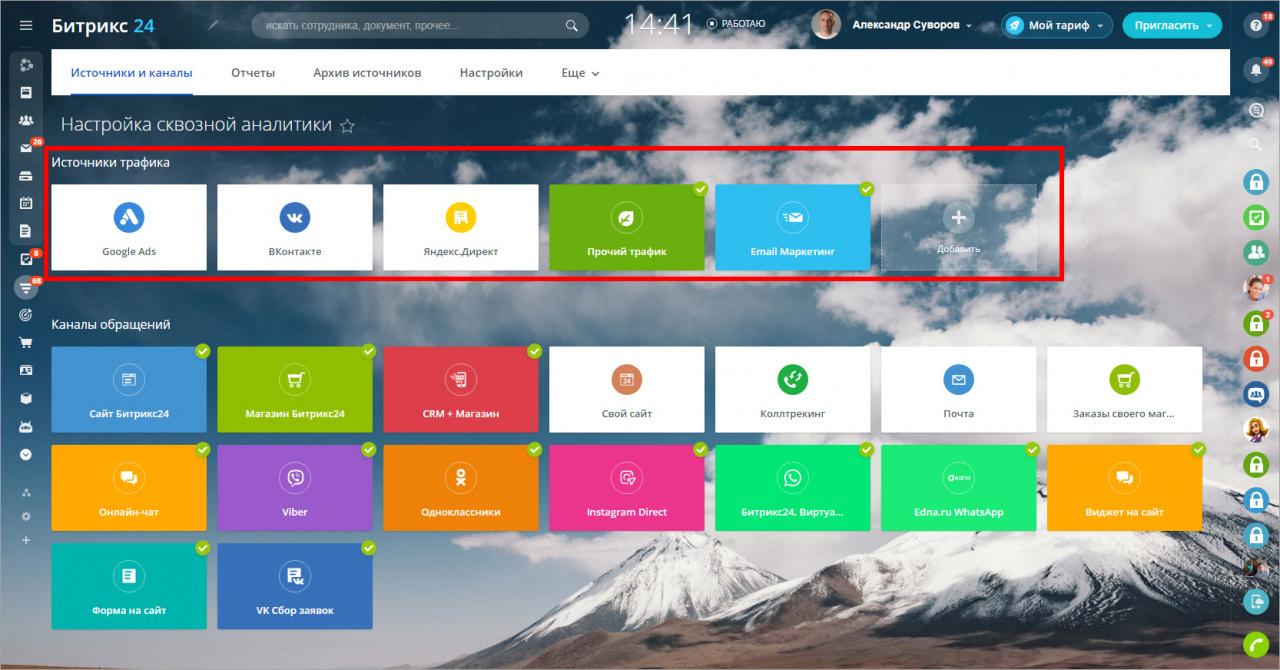Open help question mark icon

[1256, 26]
